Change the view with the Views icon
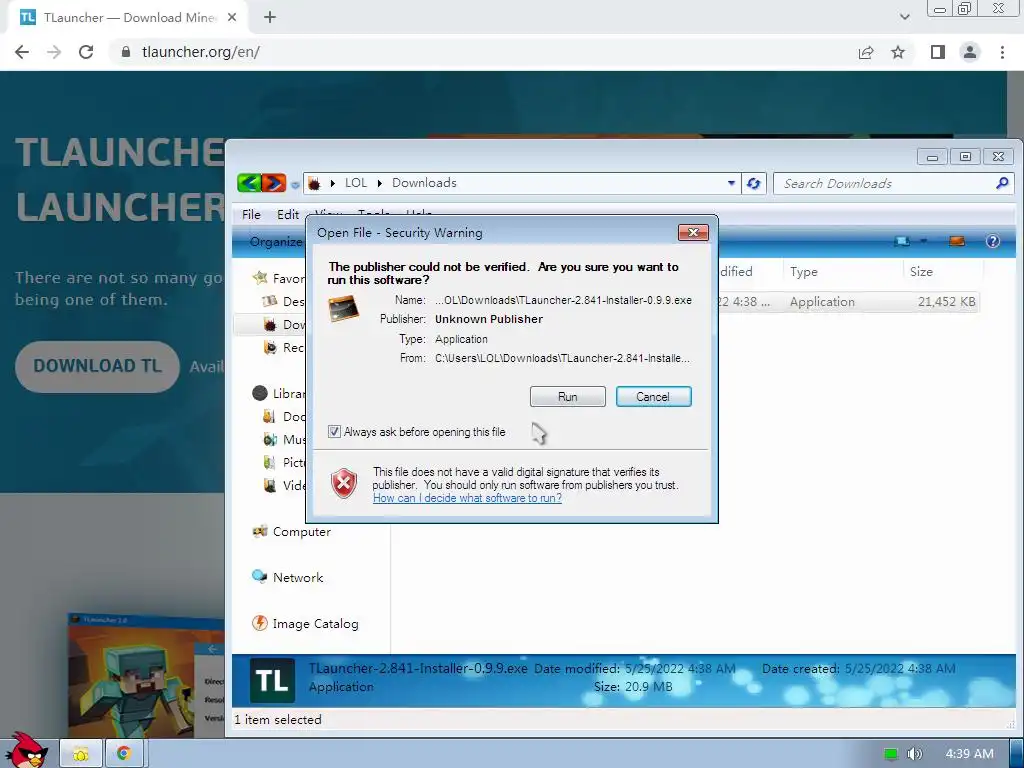This screenshot has width=1024, height=768. tap(902, 242)
